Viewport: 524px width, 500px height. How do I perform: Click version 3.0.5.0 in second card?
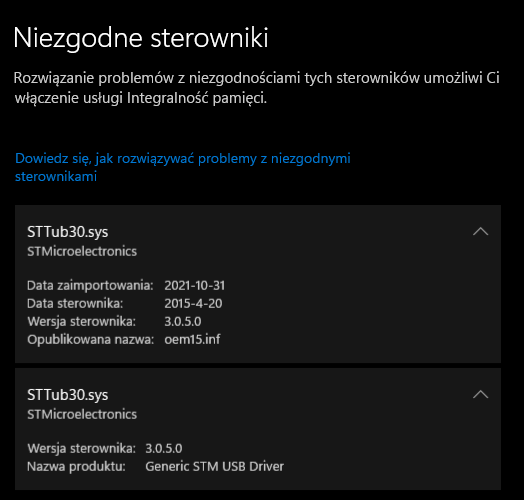(164, 449)
